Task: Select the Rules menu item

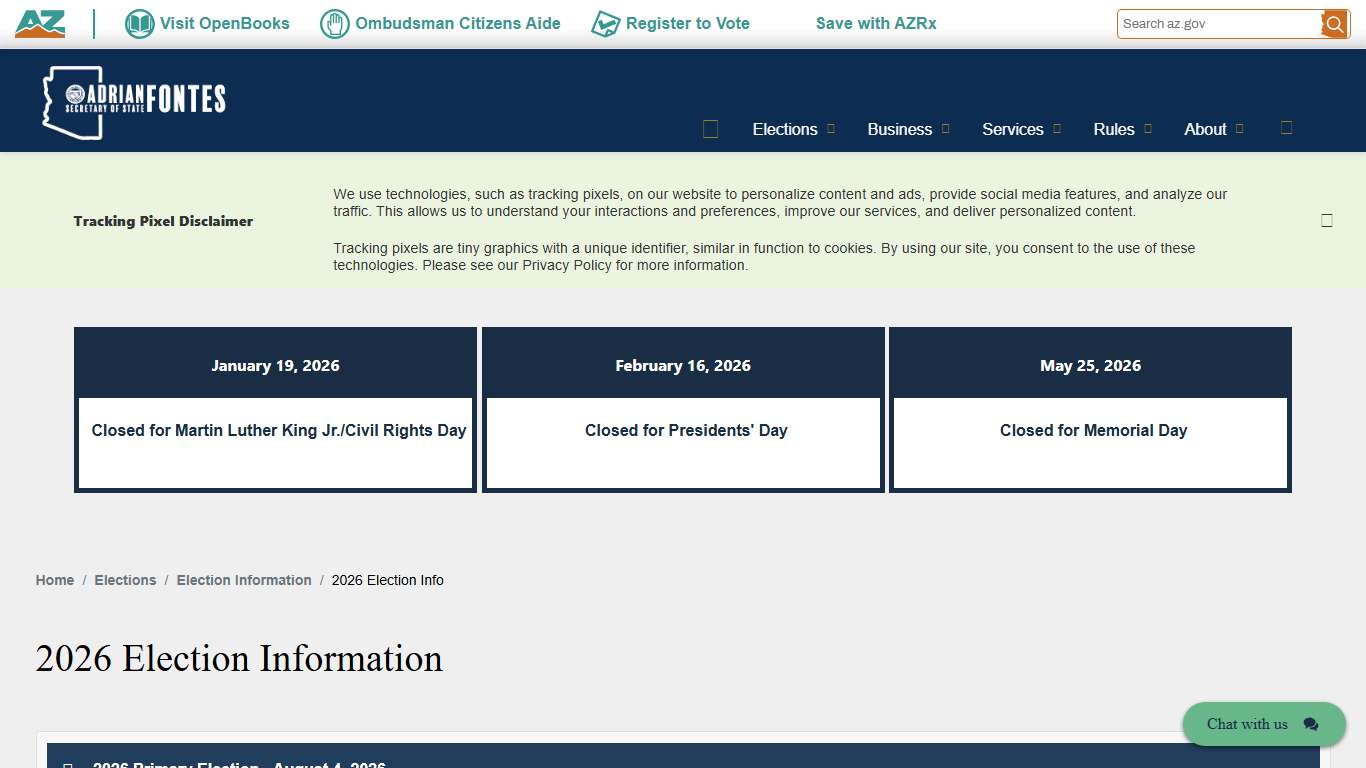Action: pos(1113,129)
